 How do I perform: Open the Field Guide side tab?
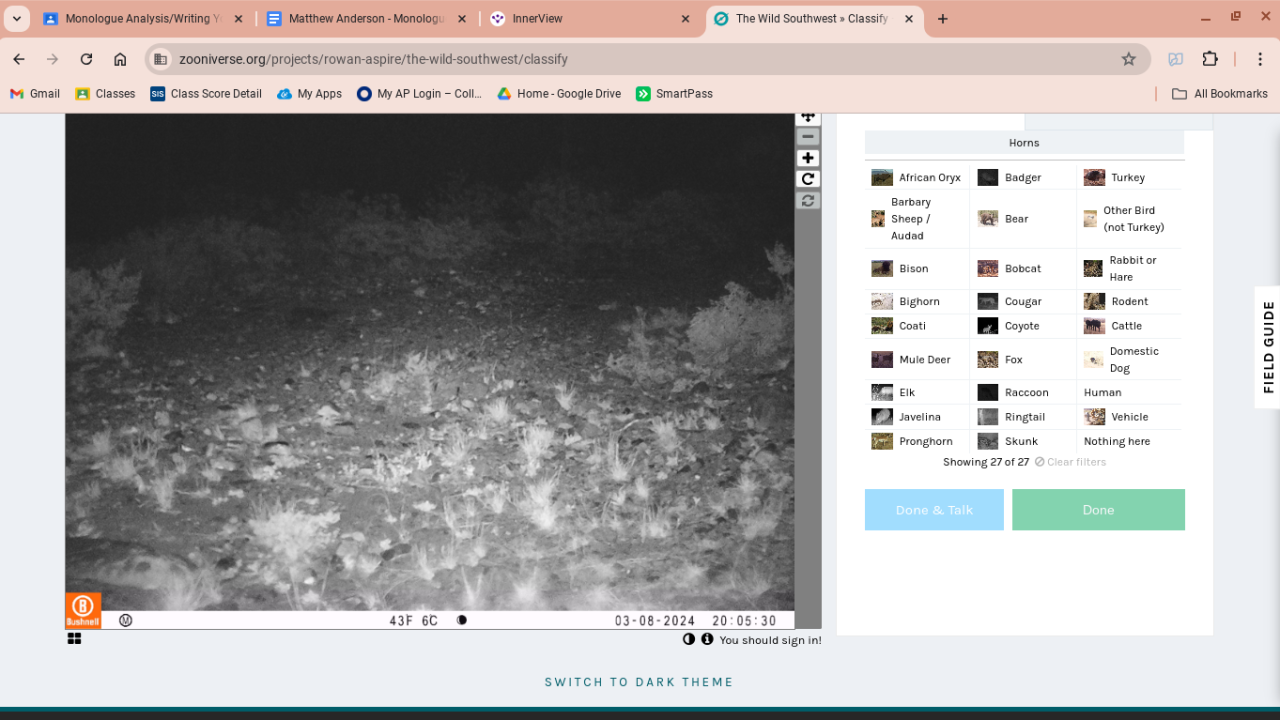[x=1268, y=347]
